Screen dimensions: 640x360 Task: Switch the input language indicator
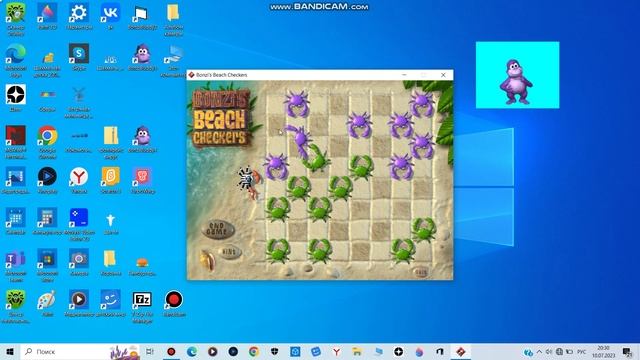[x=582, y=351]
